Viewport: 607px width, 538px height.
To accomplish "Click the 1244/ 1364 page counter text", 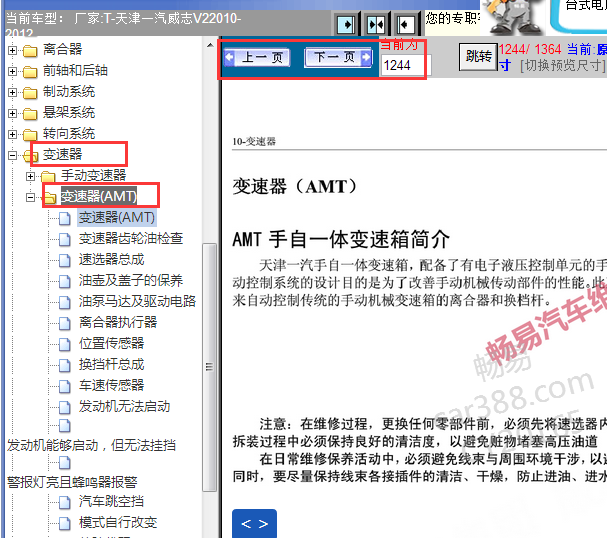I will coord(530,49).
